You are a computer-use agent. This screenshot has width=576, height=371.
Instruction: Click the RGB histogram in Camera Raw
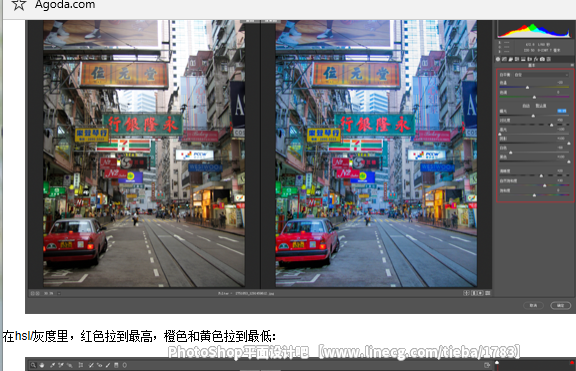click(534, 29)
